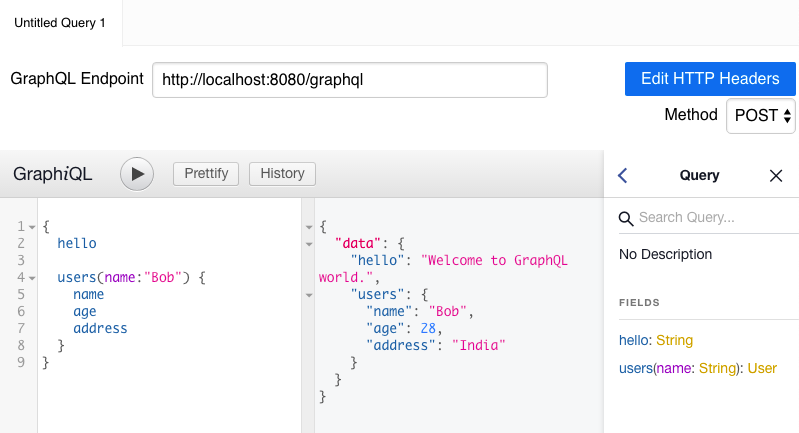The width and height of the screenshot is (799, 433).
Task: Fold the "data" object in results
Action: point(309,244)
